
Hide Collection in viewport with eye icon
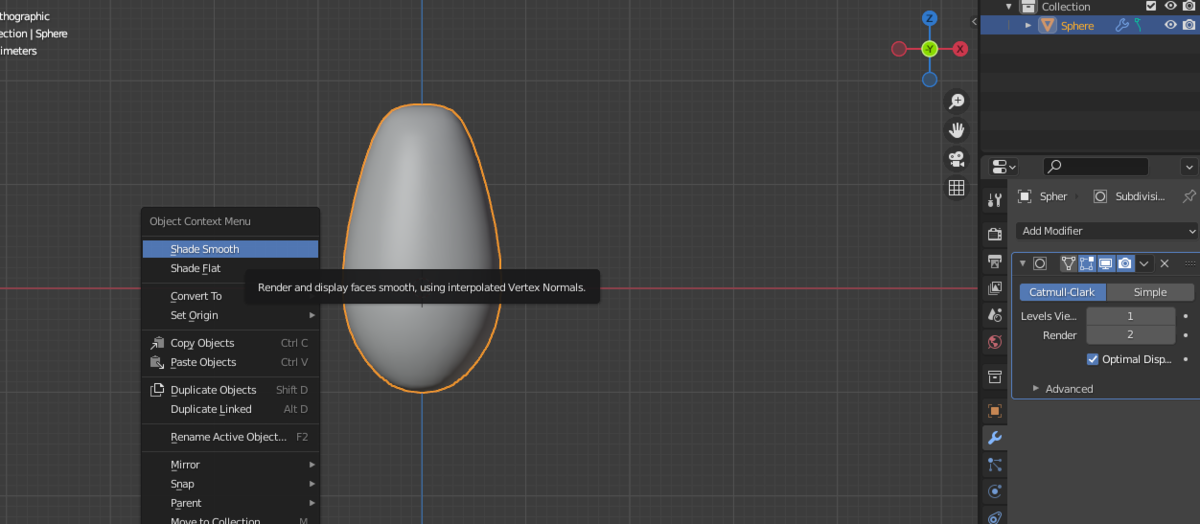(x=1170, y=6)
